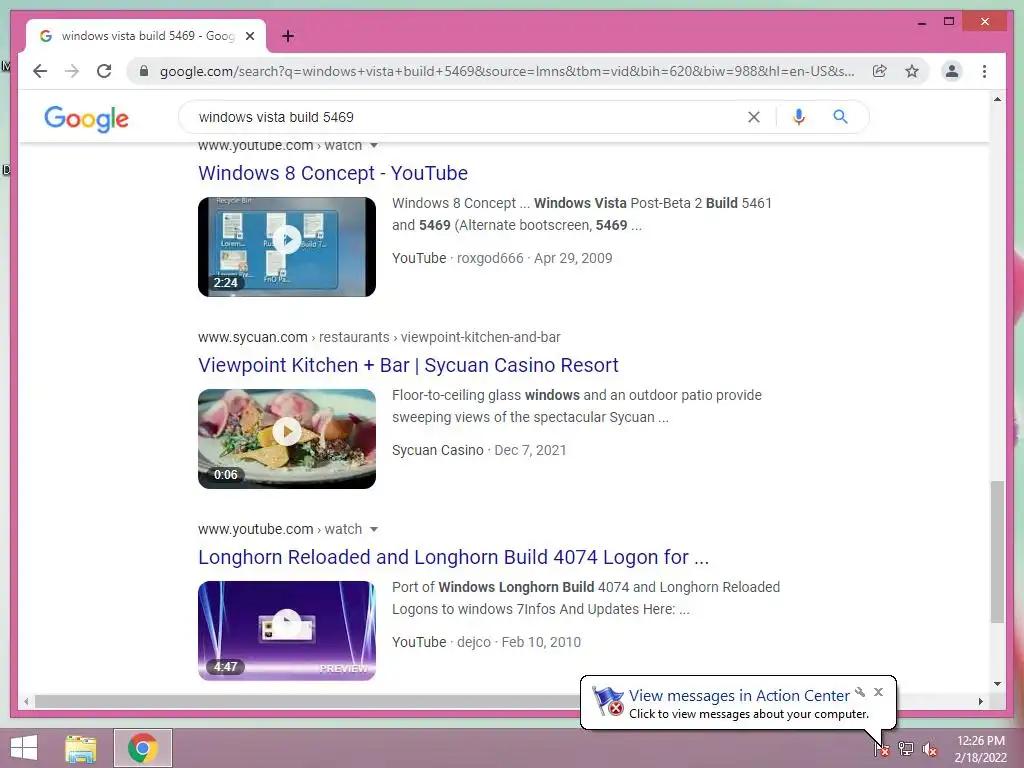Open the Chrome three-dot menu
1024x768 pixels.
pos(984,71)
